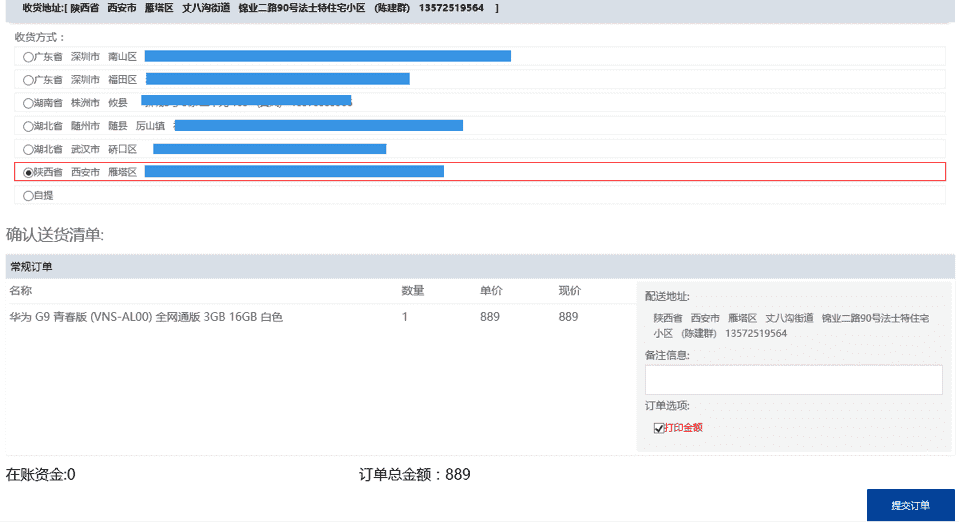
Task: Choose the 湖北省 随州市 随县 厉山镇 radio button
Action: point(28,127)
